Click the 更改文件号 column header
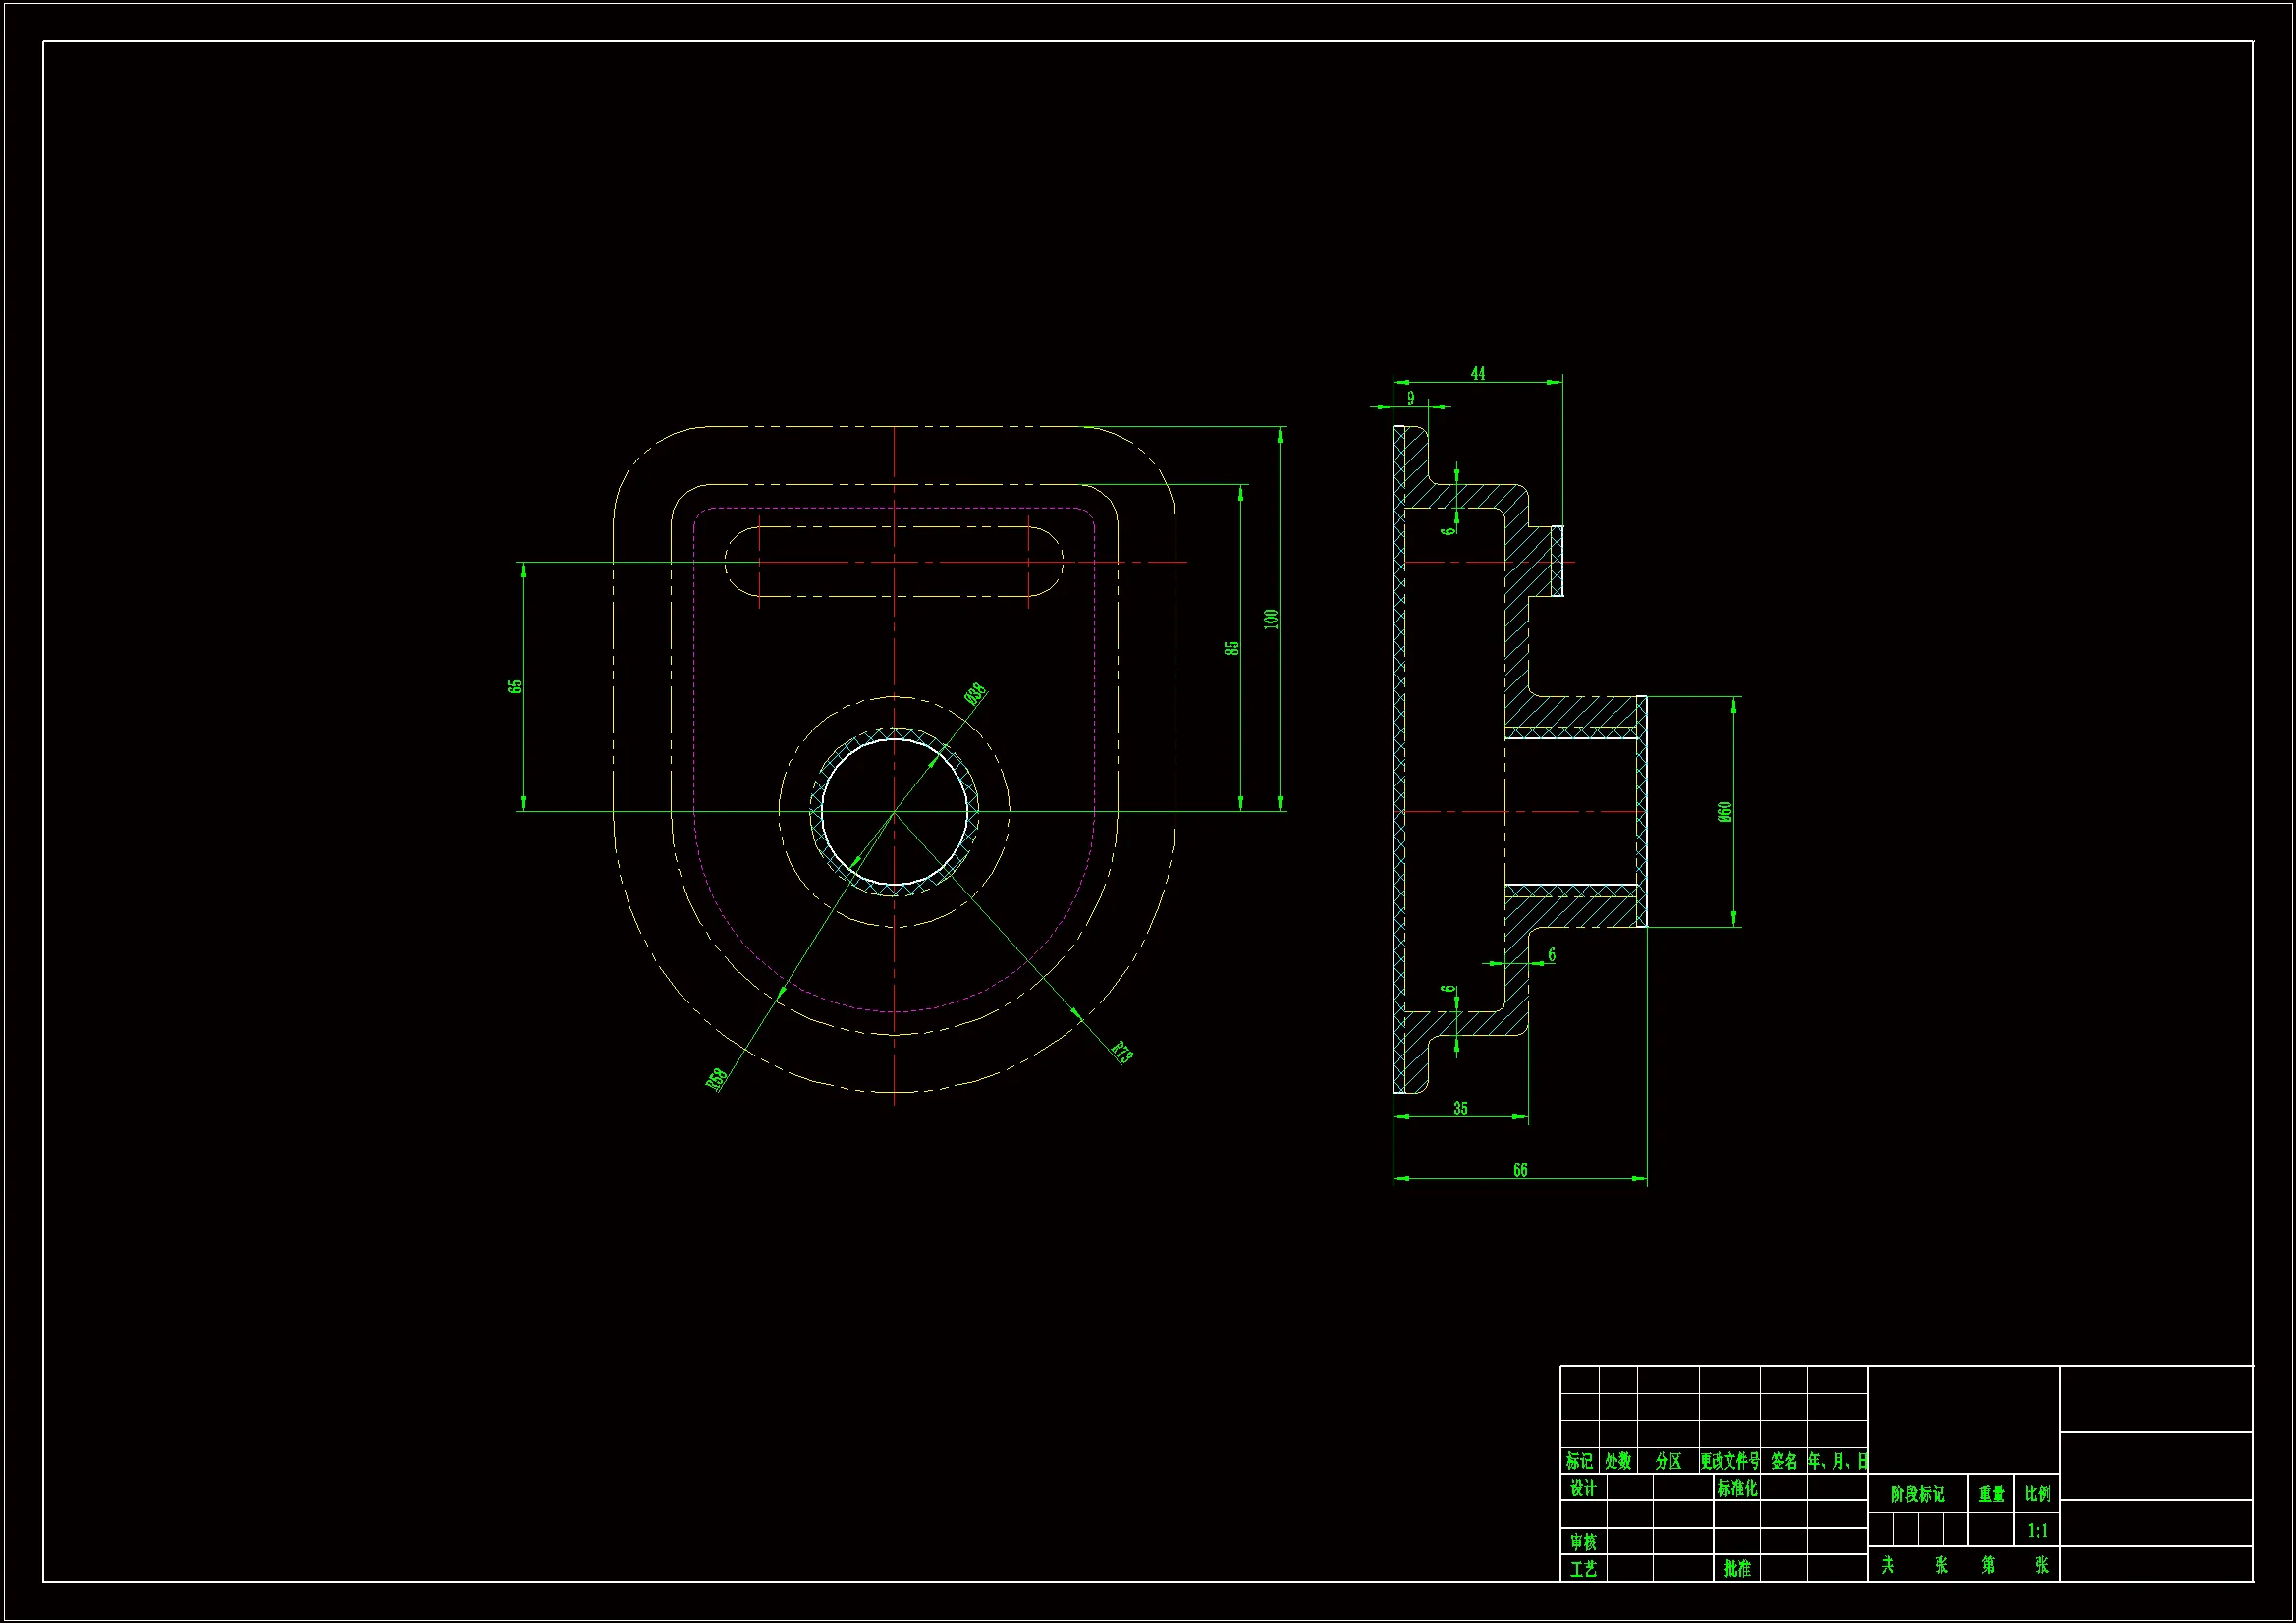 [1729, 1461]
